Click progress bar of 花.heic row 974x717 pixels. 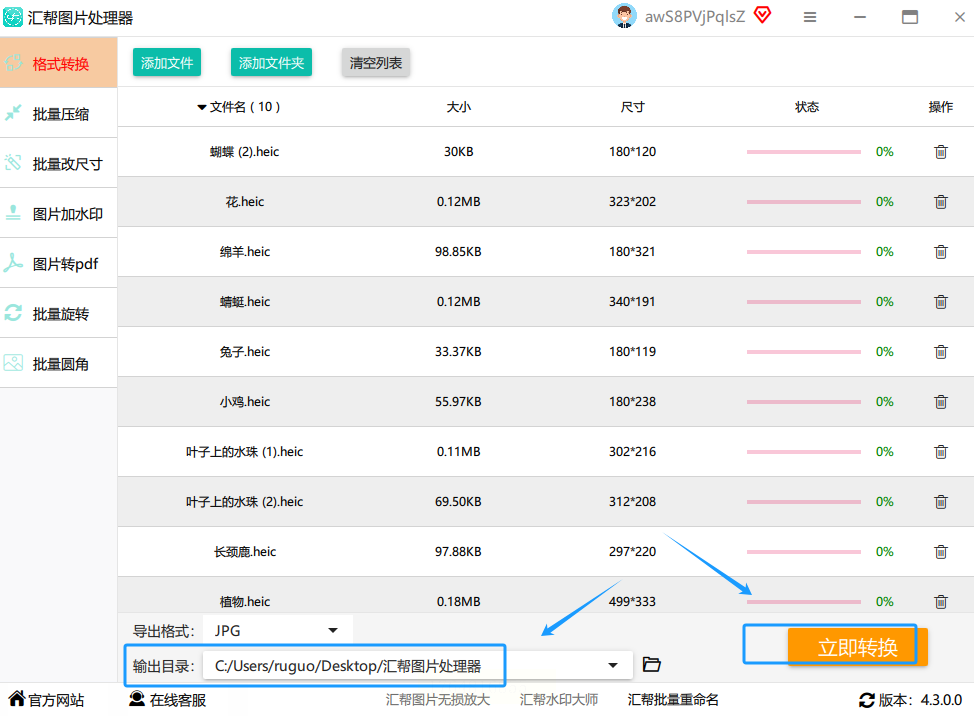(803, 202)
